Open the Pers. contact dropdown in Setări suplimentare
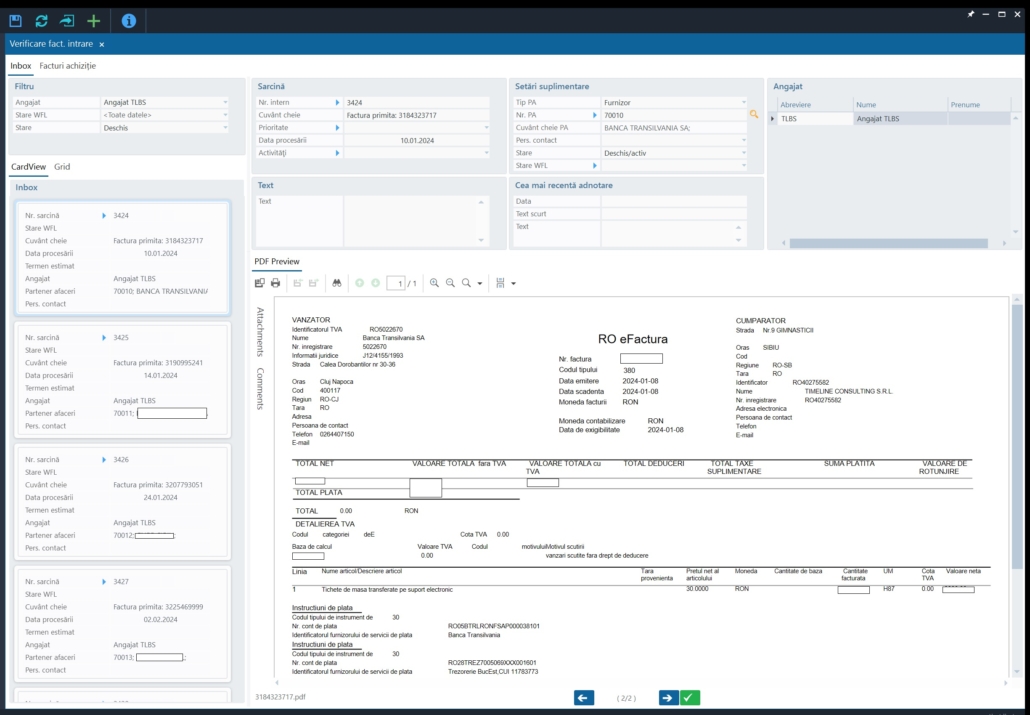1030x715 pixels. coord(744,140)
